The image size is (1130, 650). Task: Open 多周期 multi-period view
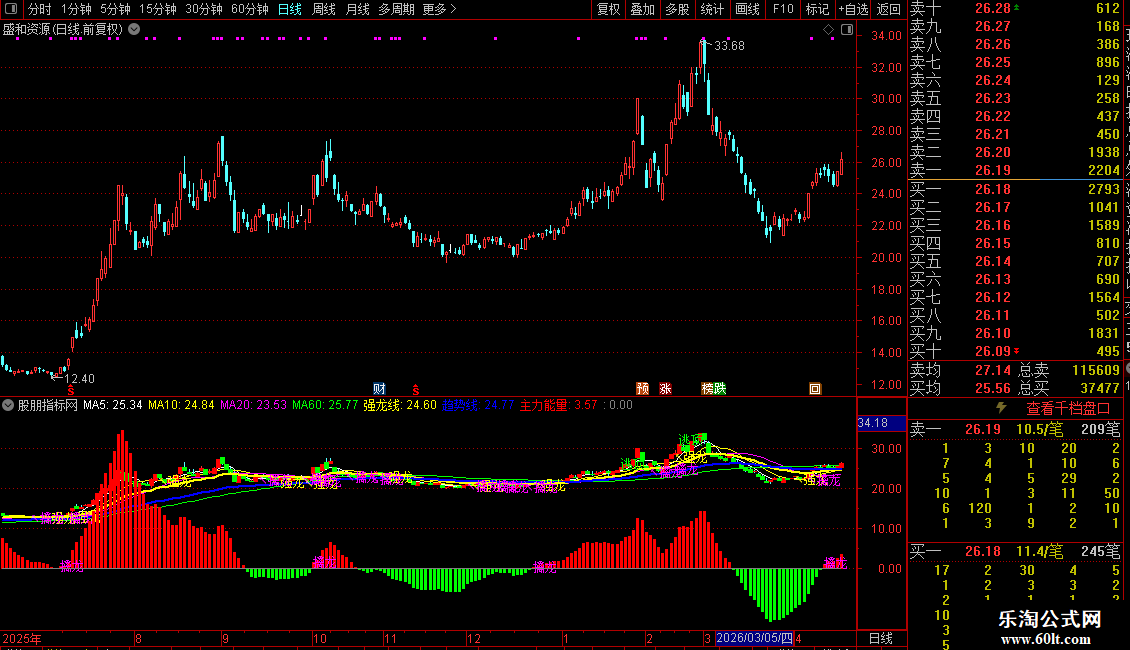(396, 9)
